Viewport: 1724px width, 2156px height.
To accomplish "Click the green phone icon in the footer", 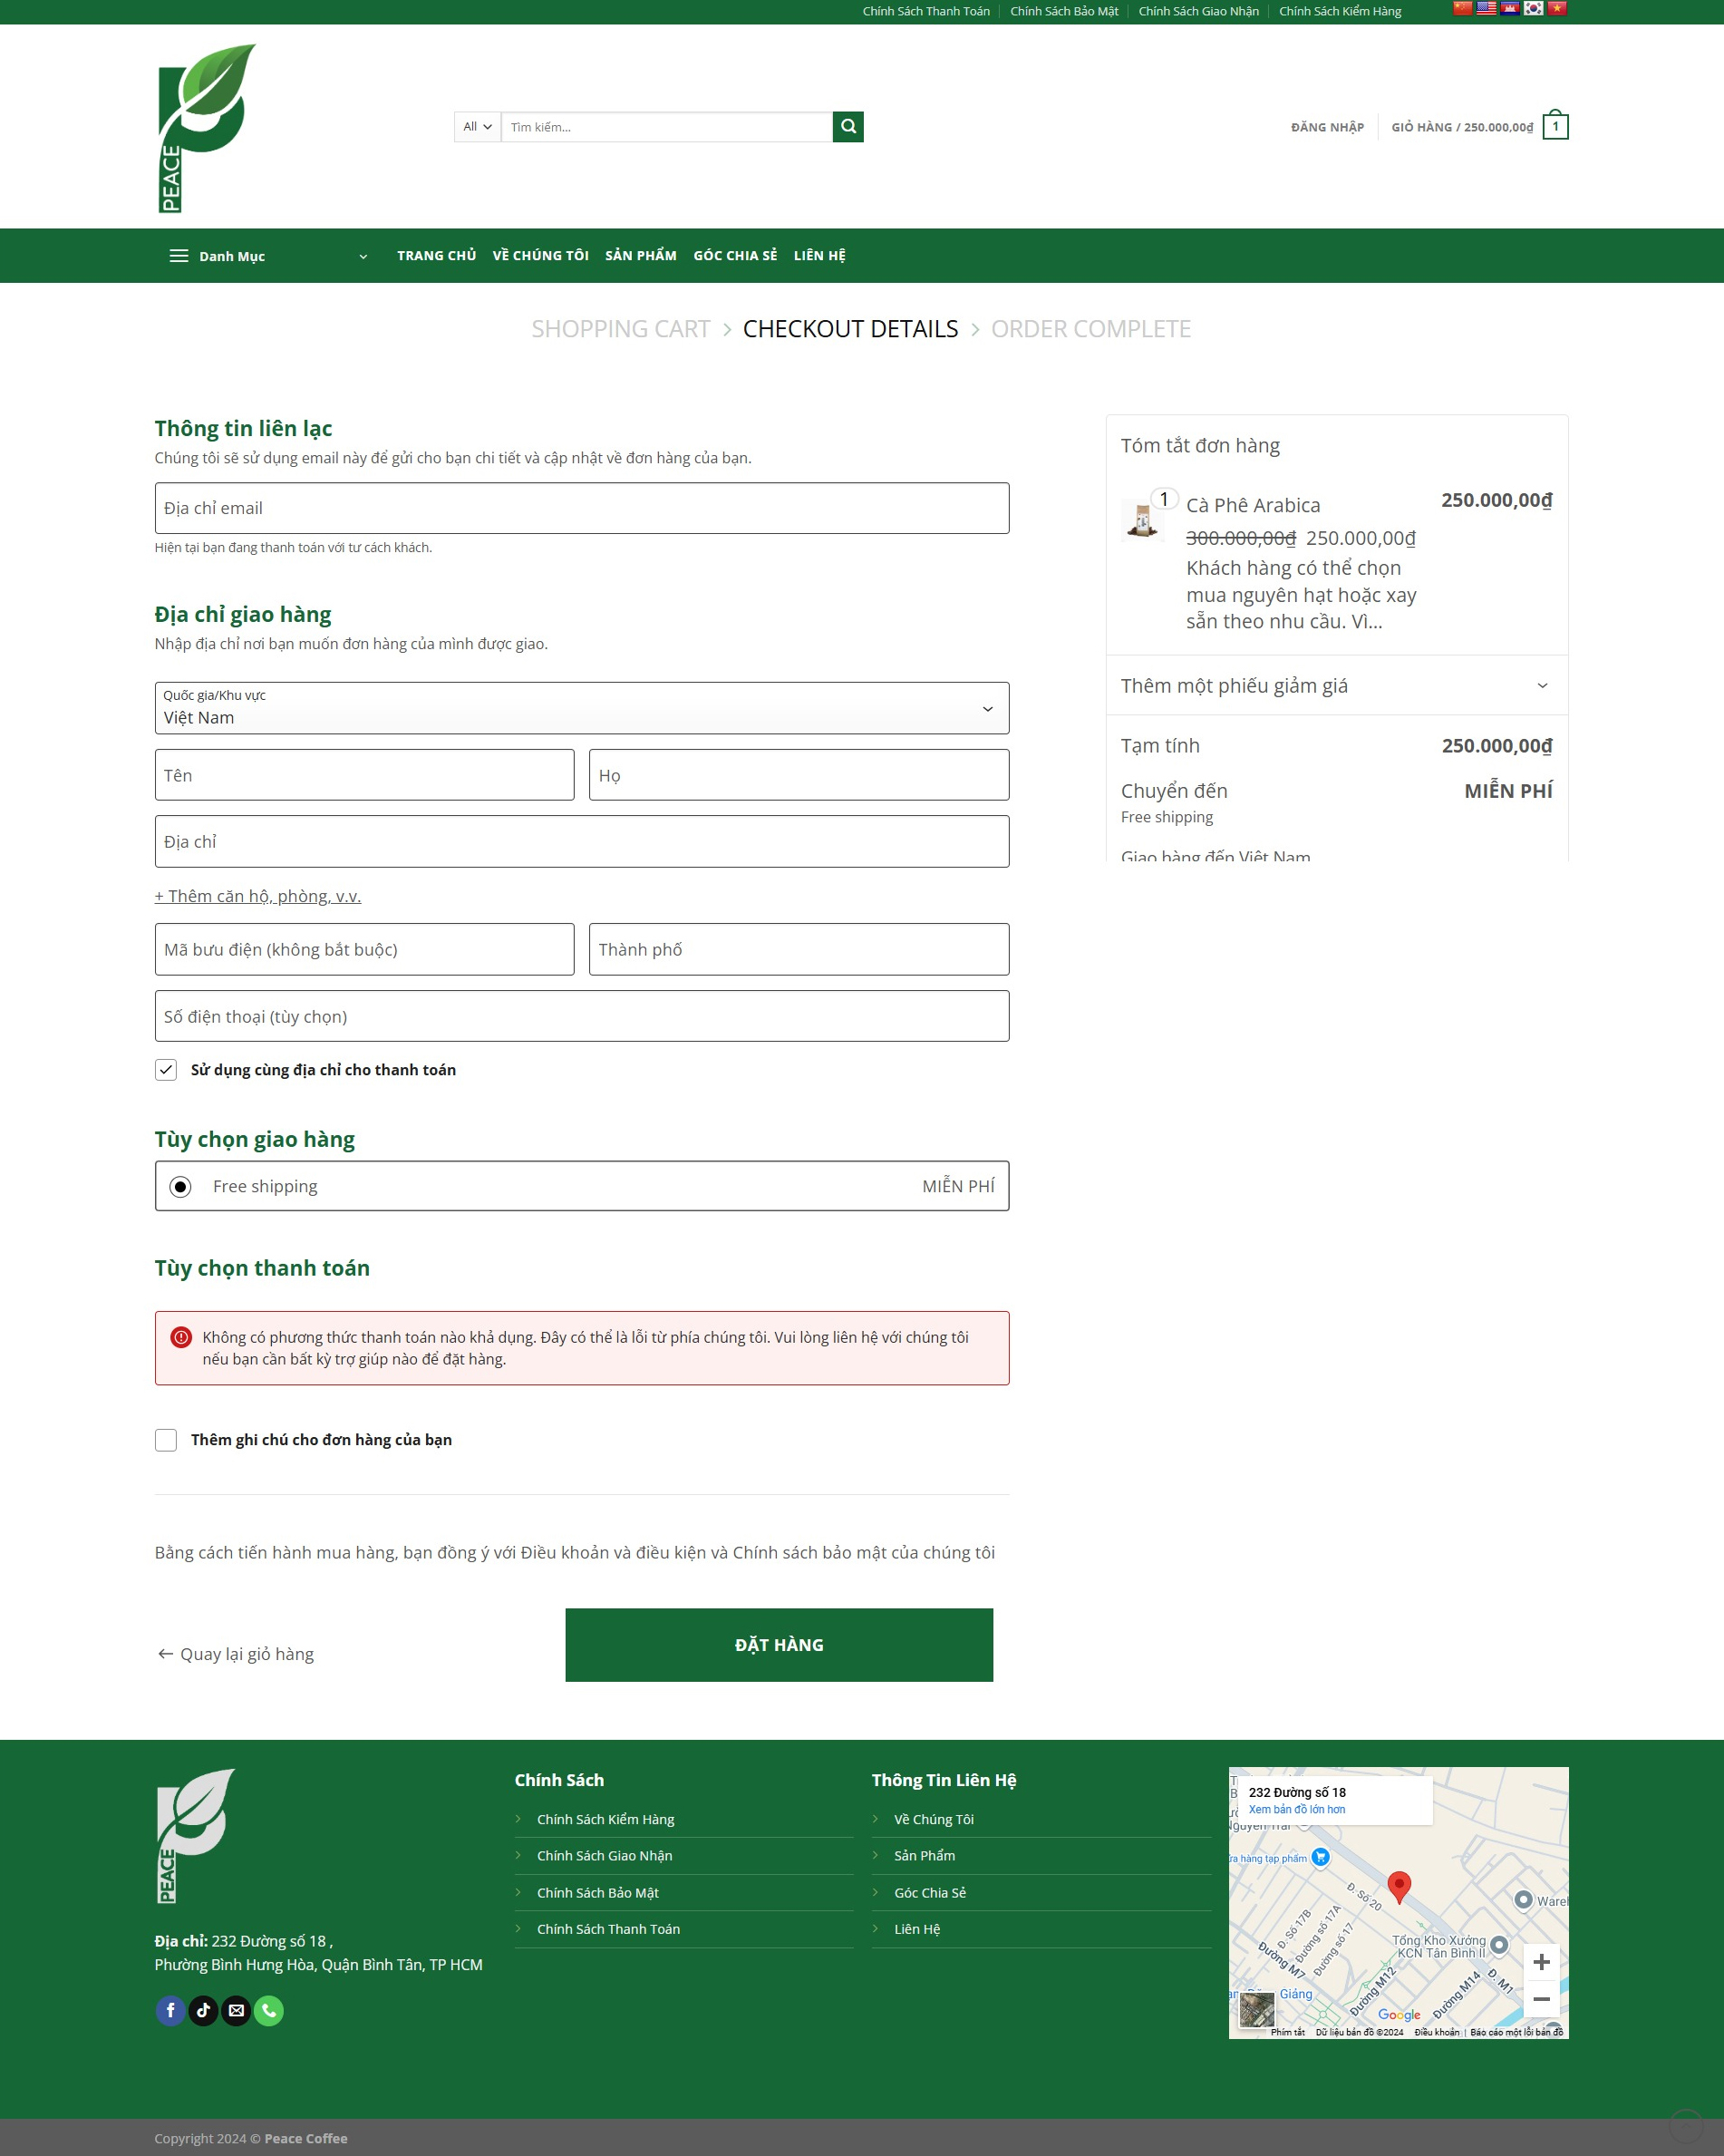I will click(x=269, y=2010).
